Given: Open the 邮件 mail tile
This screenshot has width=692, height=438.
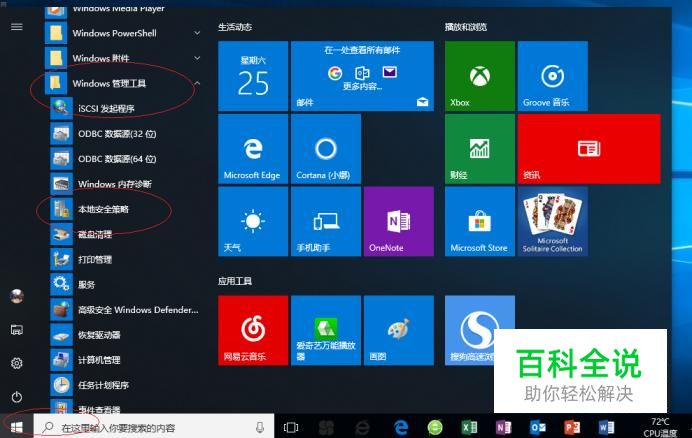Looking at the screenshot, I should [x=362, y=76].
